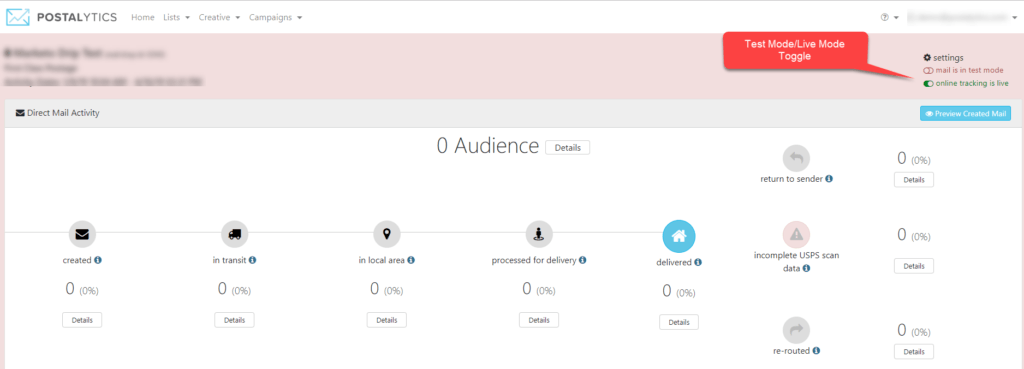Image resolution: width=1024 pixels, height=369 pixels.
Task: Click the in local area pin icon
Action: pos(387,234)
